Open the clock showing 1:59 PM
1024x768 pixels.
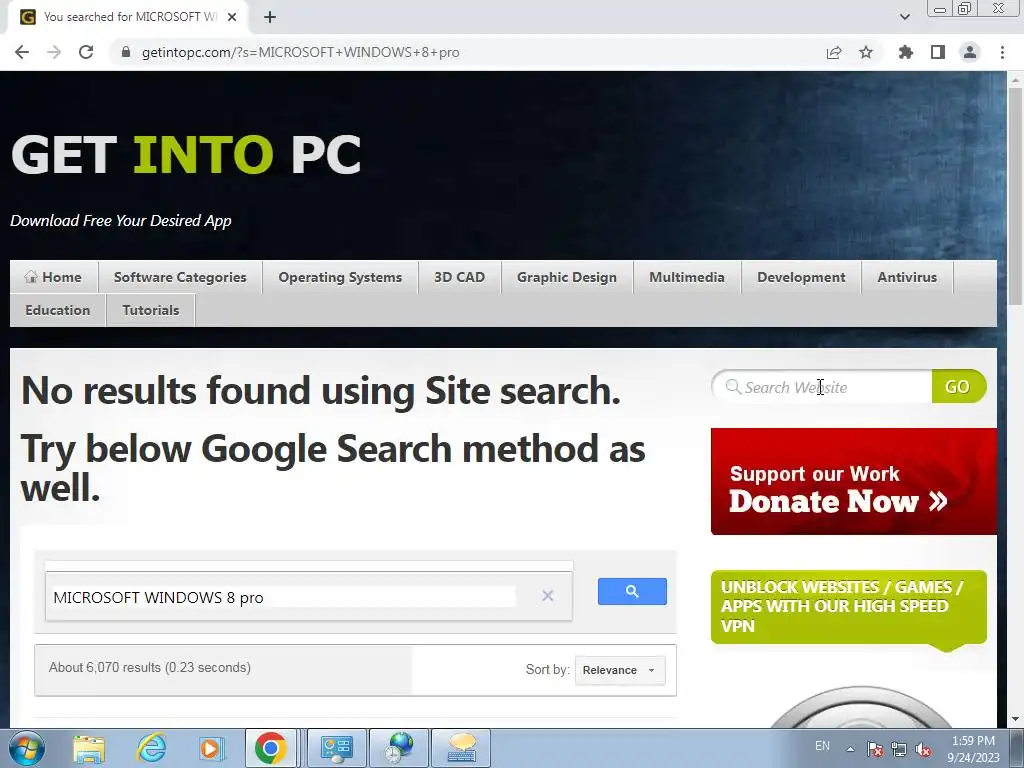974,749
